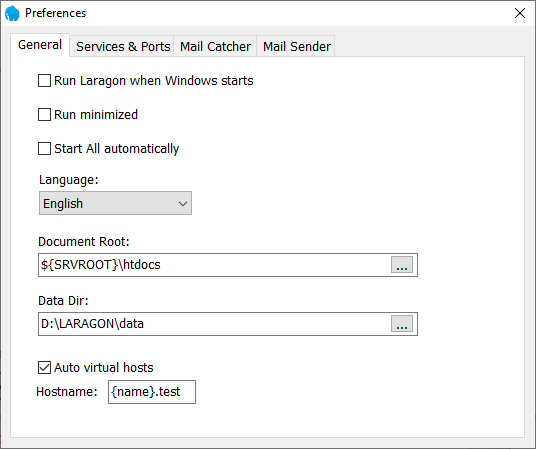Viewport: 536px width, 449px height.
Task: Open browse dialog for Document Root
Action: click(x=402, y=265)
